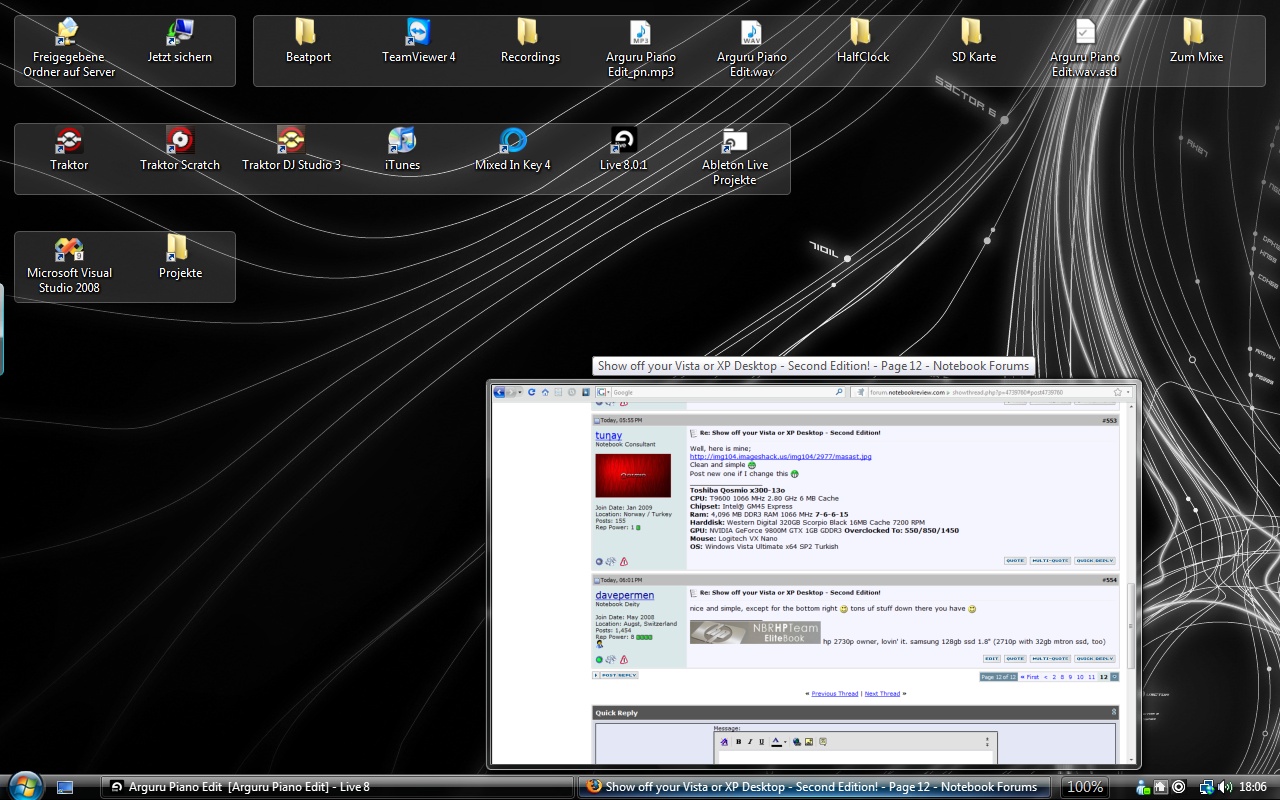Open the Beatport folder
Image resolution: width=1280 pixels, height=800 pixels.
(x=308, y=42)
